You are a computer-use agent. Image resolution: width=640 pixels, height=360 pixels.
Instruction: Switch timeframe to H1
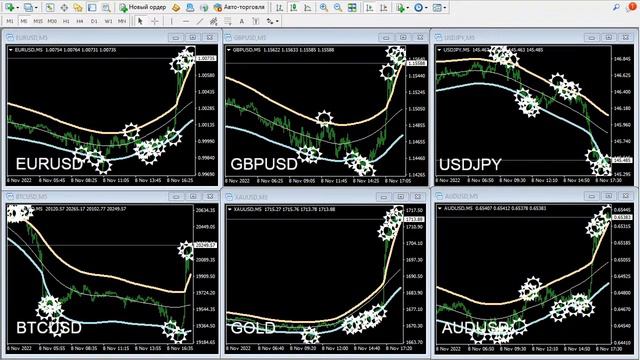click(66, 21)
